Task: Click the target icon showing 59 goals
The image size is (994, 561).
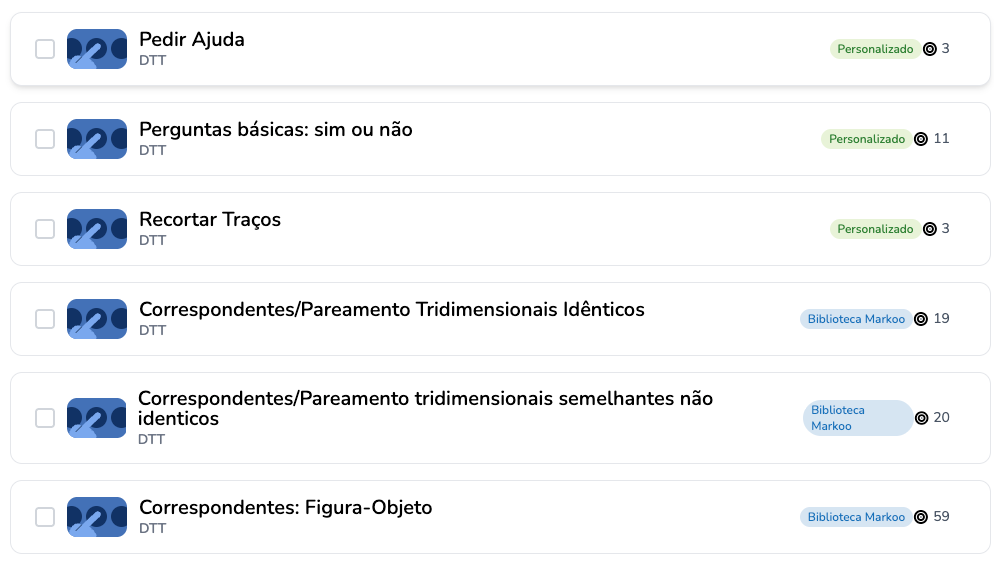Action: coord(921,517)
